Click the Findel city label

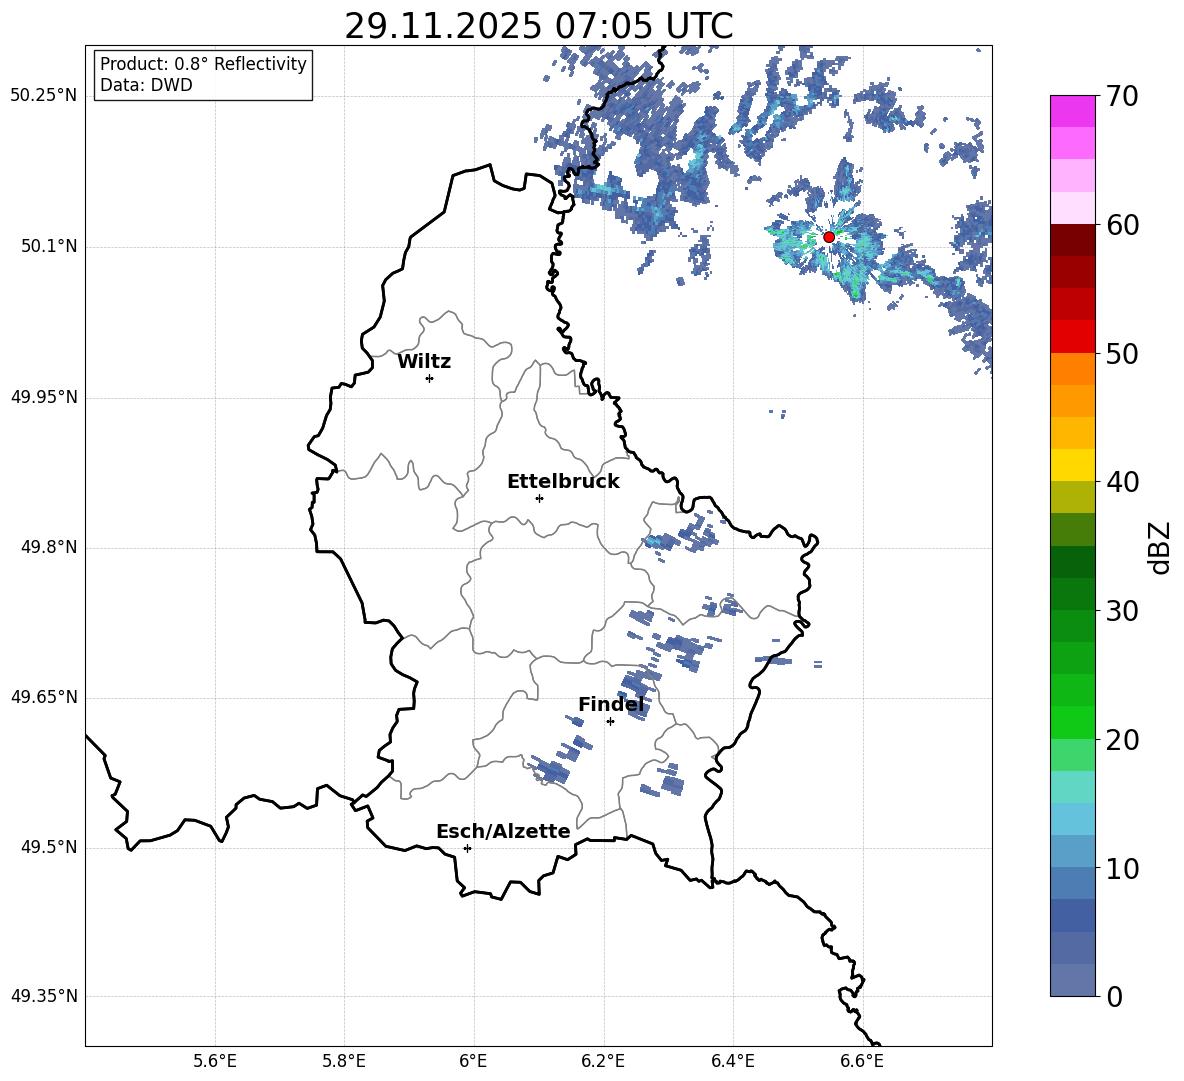(x=611, y=705)
